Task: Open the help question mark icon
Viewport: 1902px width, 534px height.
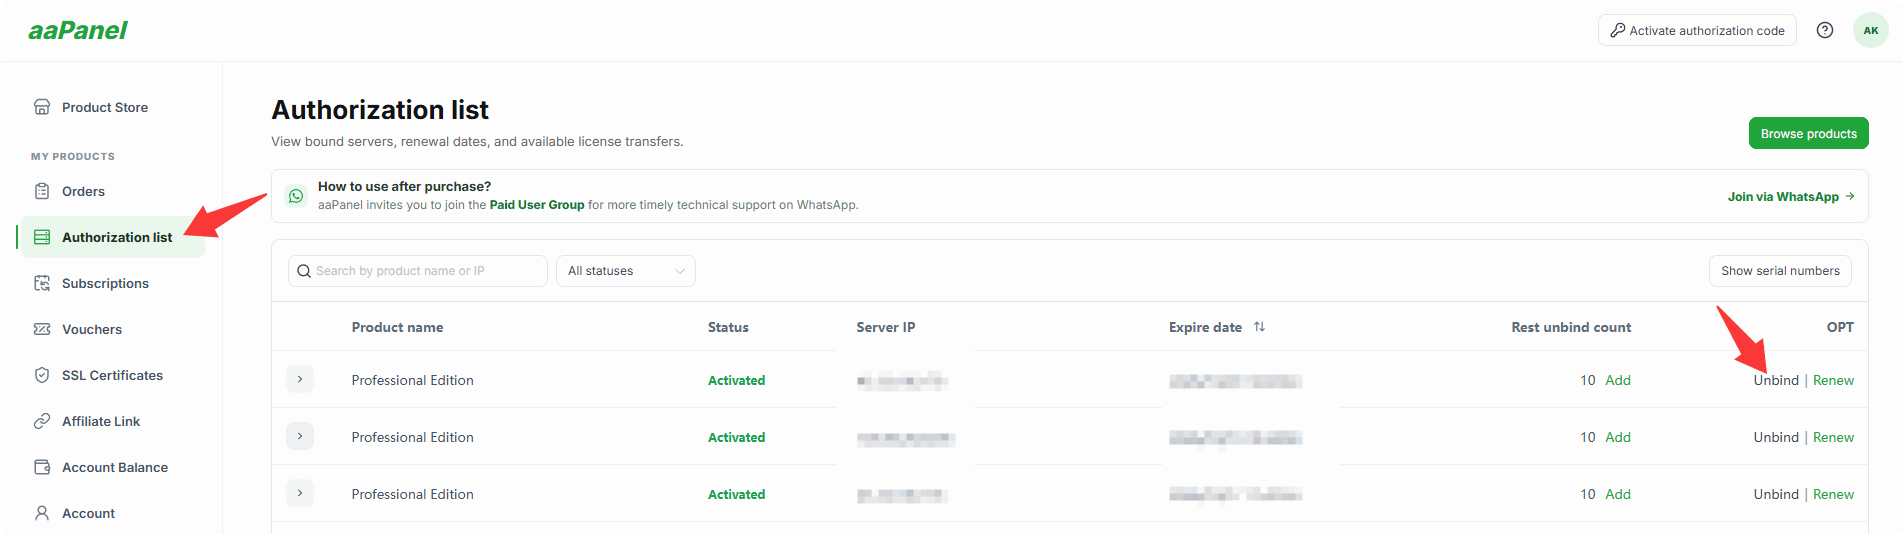Action: click(1825, 30)
